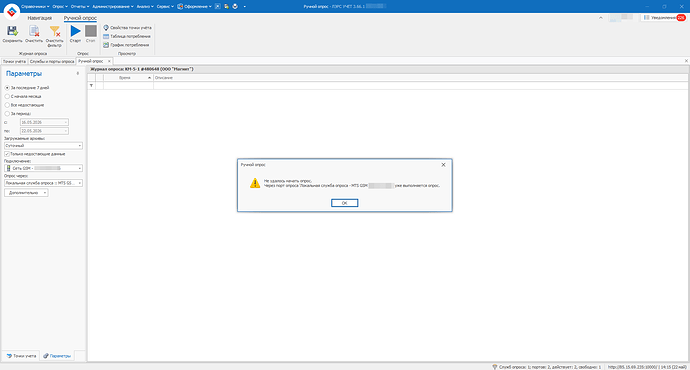Screen dimensions: 690x370
Task: Click the quick access customize arrow
Action: pos(245,7)
